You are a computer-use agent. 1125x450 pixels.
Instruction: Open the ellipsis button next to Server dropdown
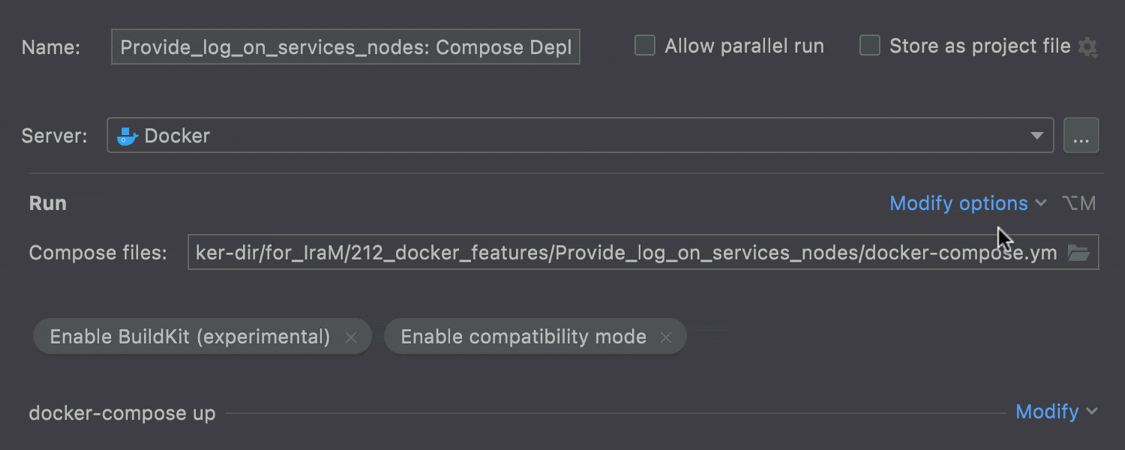click(x=1081, y=136)
